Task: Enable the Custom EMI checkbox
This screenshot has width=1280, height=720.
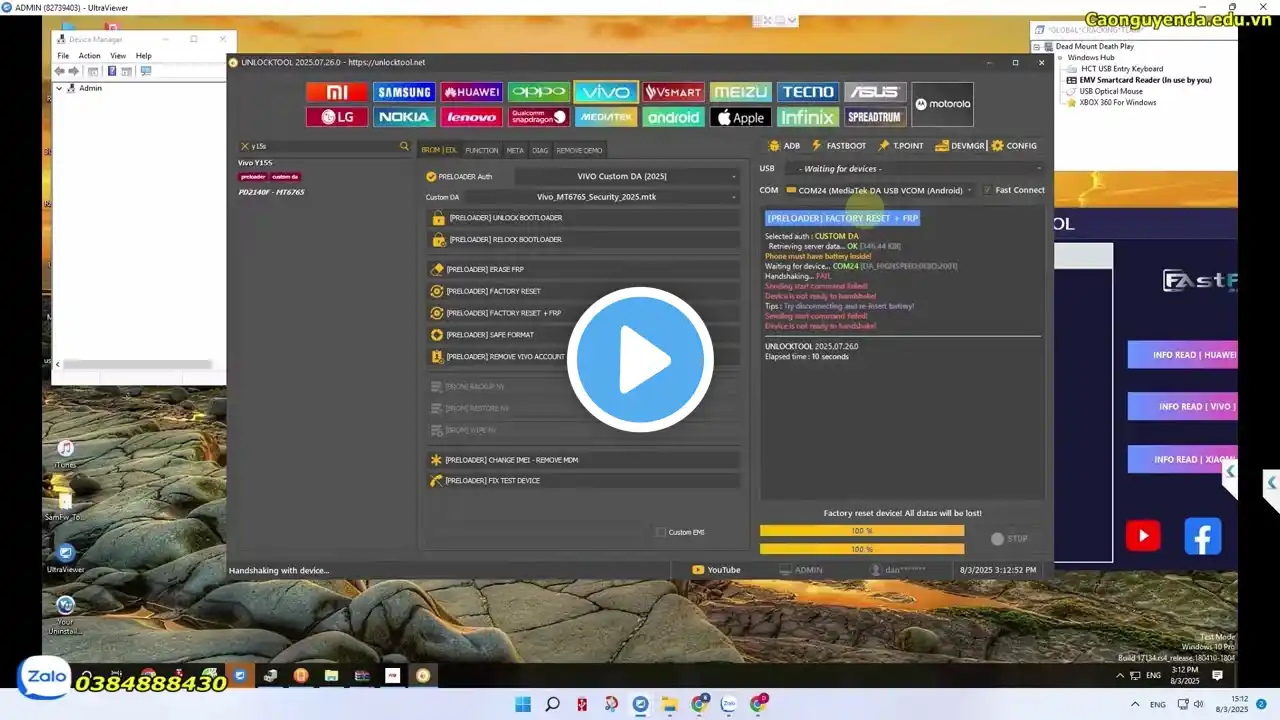Action: tap(660, 532)
